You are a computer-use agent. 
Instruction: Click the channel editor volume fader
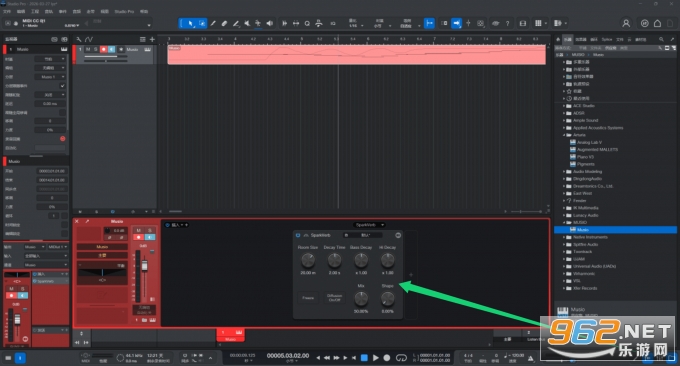pyautogui.click(x=144, y=266)
